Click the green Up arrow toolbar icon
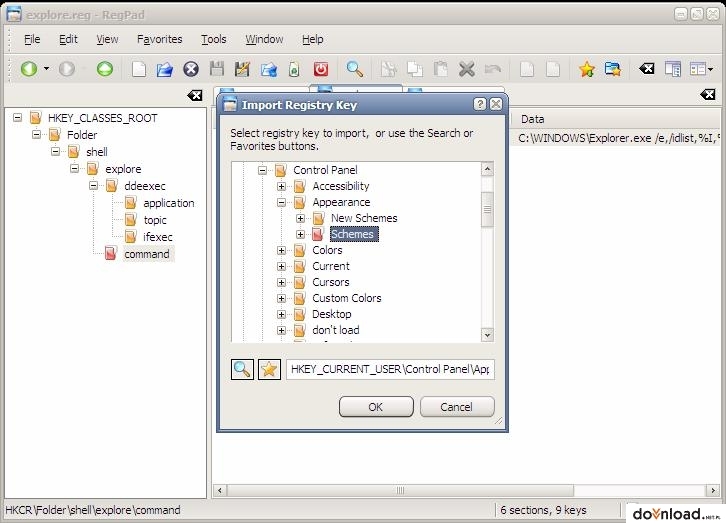726x523 pixels. click(x=105, y=69)
